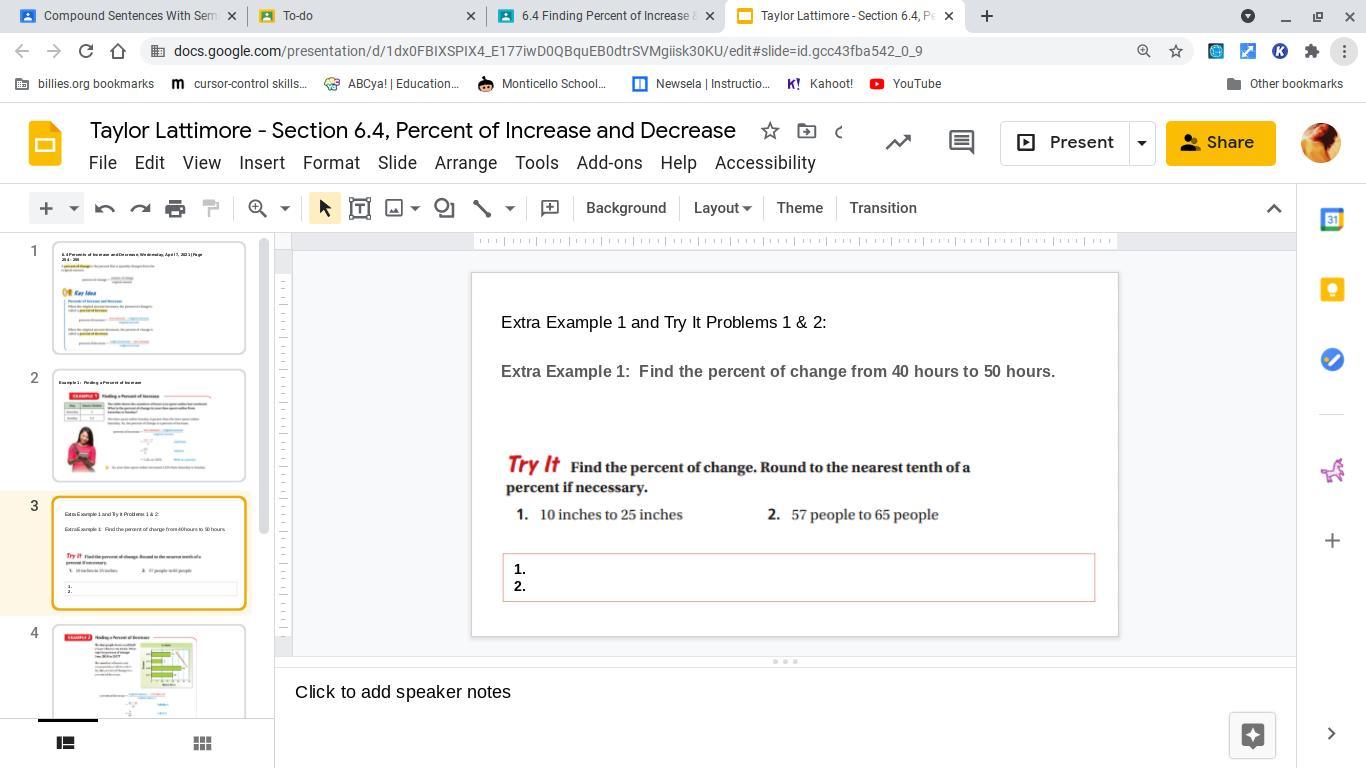The height and width of the screenshot is (768, 1366).
Task: Open Google Tasks side panel
Action: click(x=1332, y=359)
